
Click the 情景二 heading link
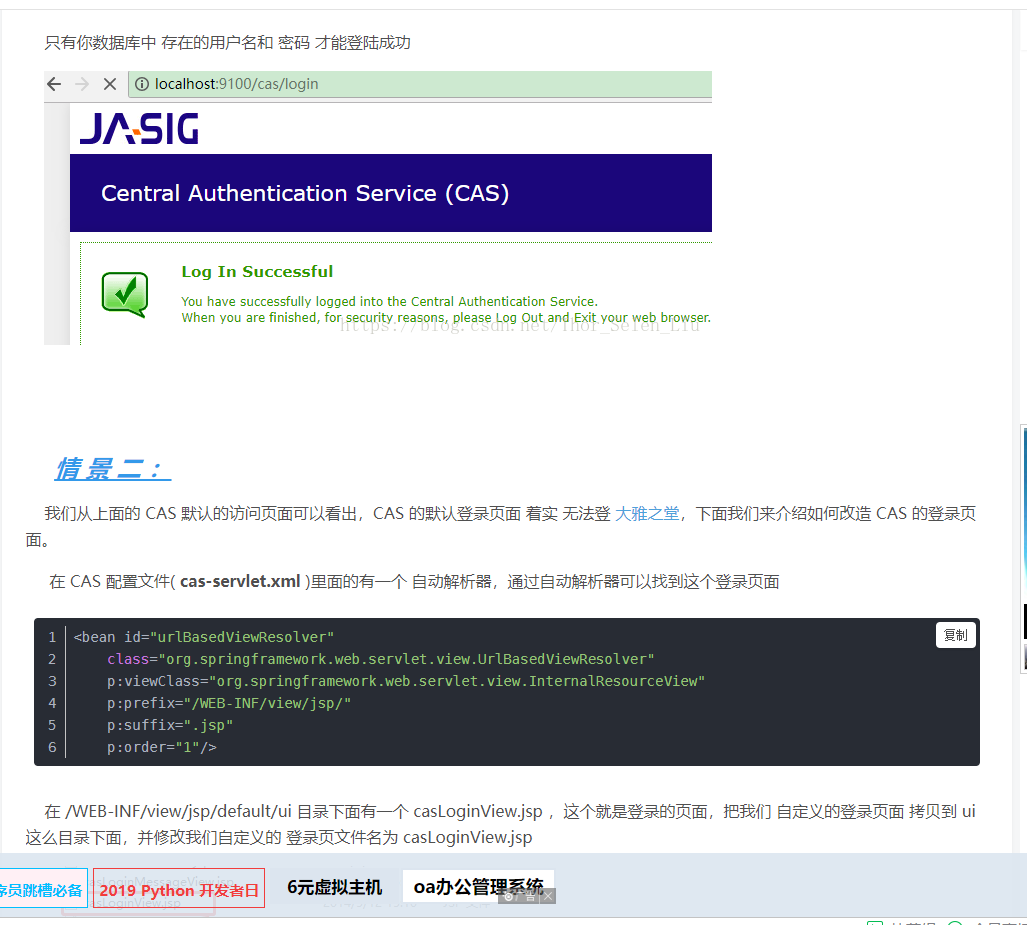pos(113,469)
